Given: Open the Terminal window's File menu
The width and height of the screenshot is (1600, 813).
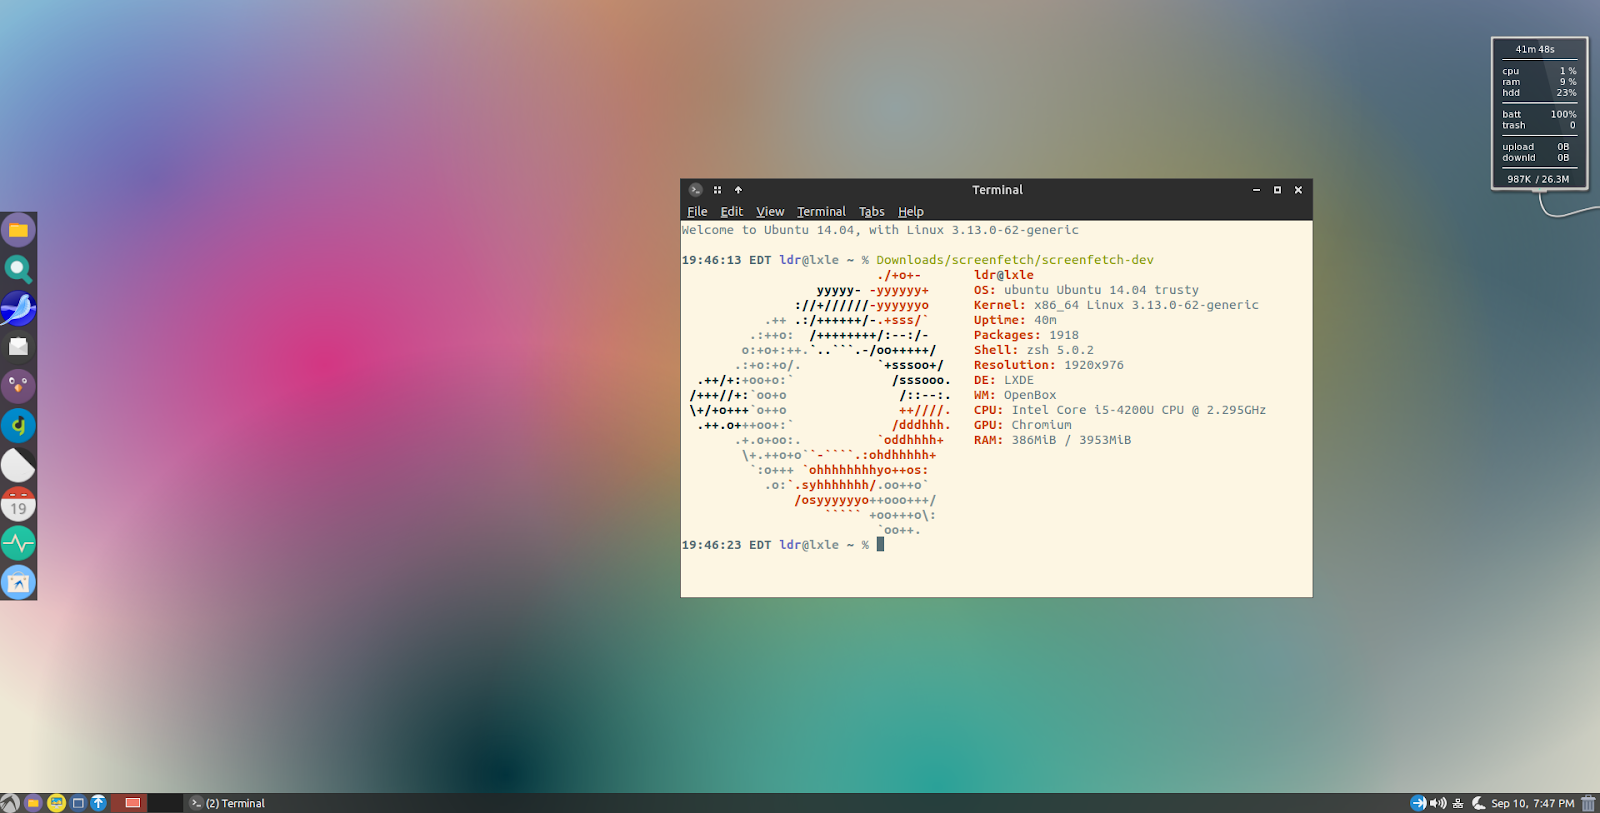Looking at the screenshot, I should coord(697,211).
